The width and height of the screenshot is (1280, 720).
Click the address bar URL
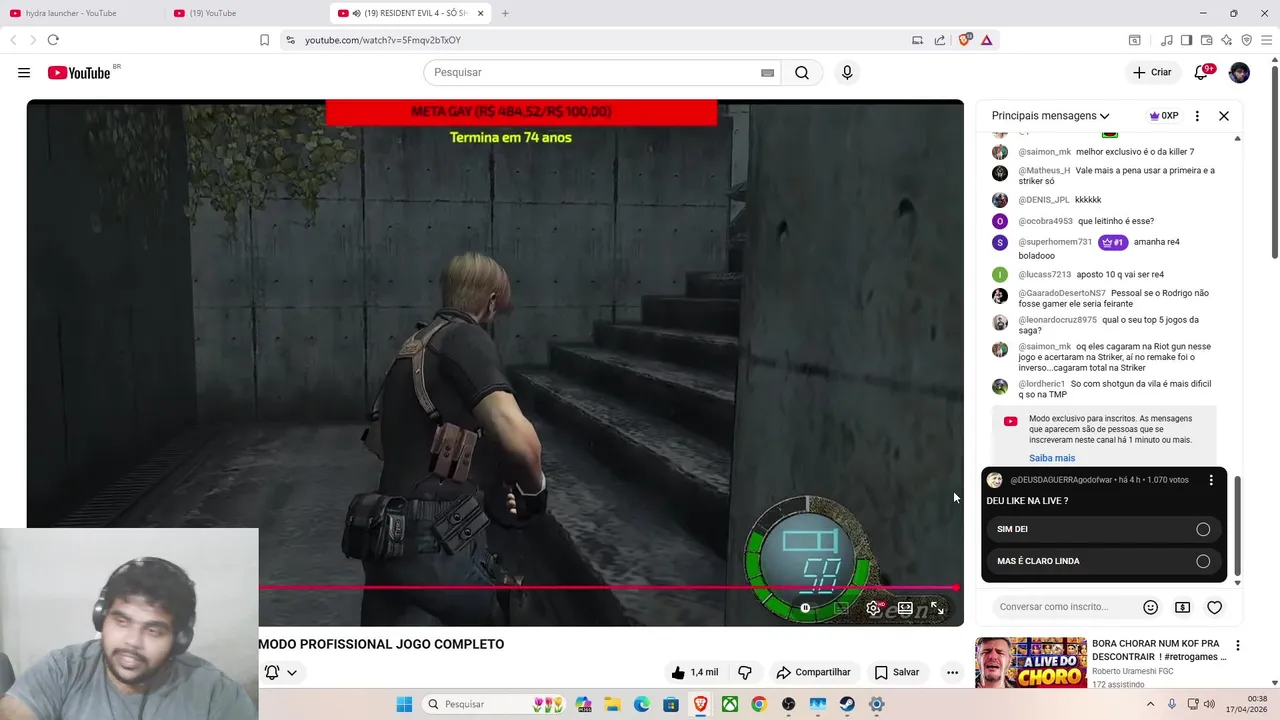pos(383,40)
